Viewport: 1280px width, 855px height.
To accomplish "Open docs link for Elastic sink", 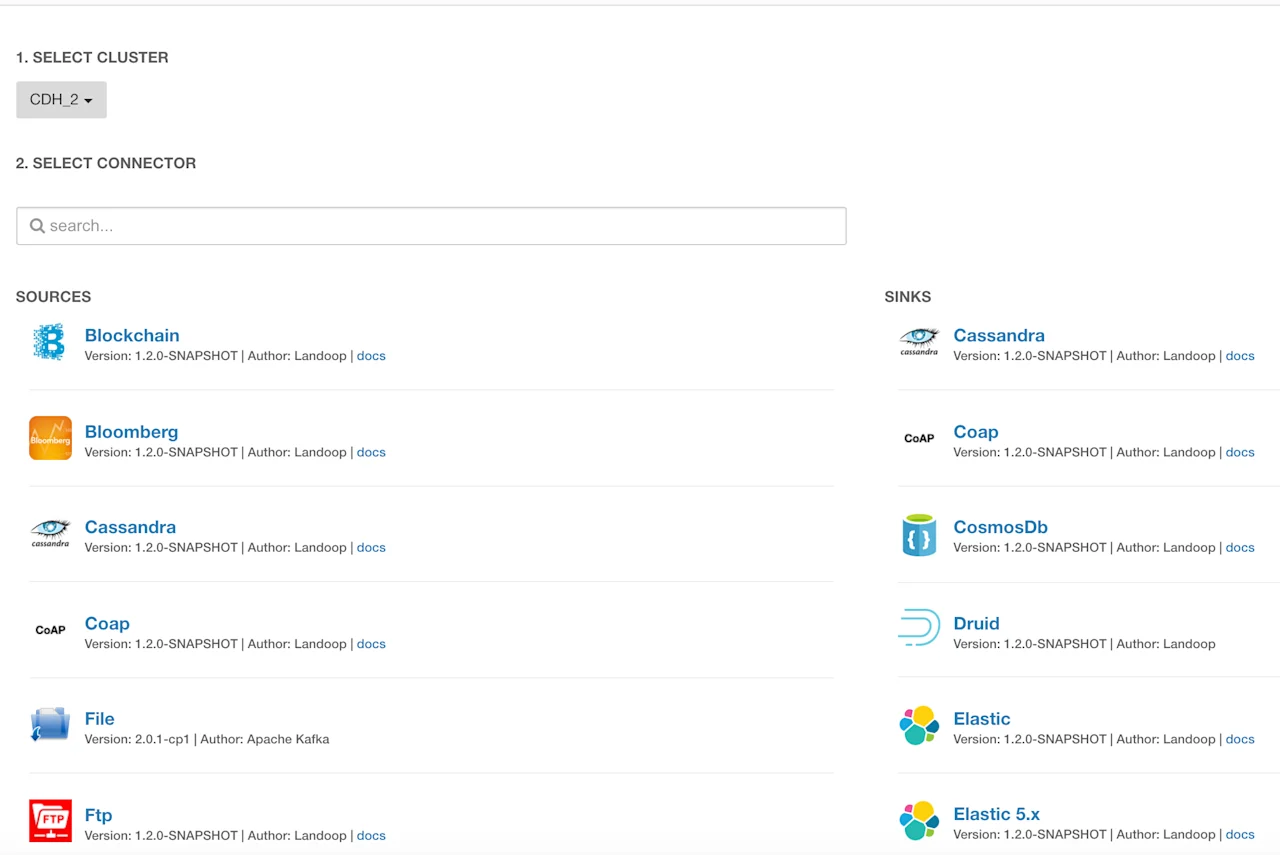I will point(1240,739).
